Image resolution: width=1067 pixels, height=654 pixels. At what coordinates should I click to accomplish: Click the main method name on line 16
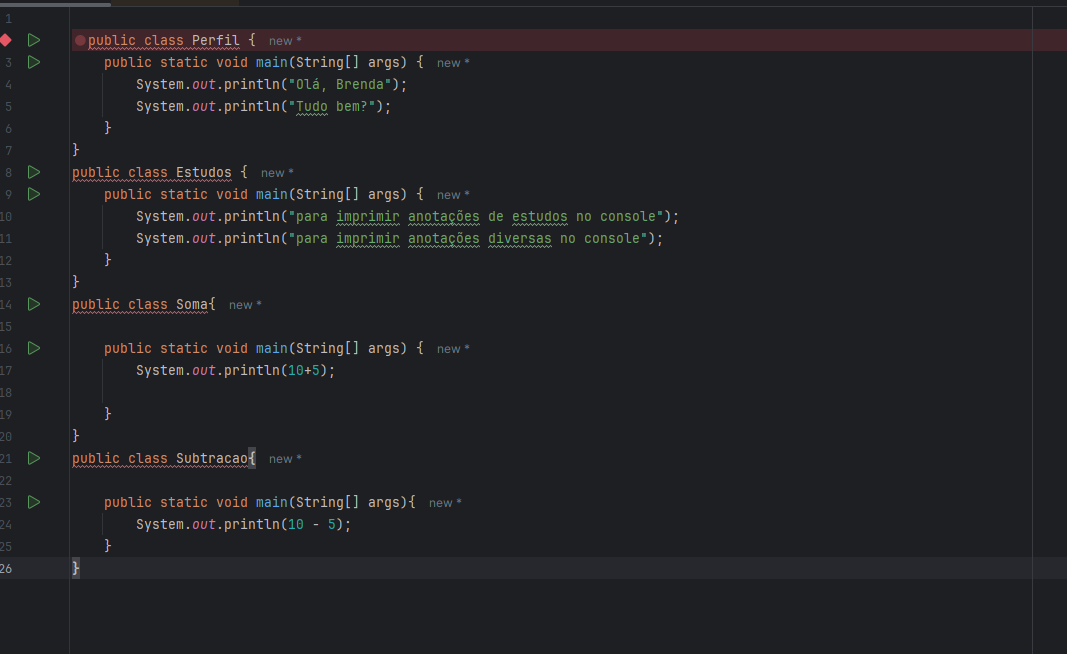272,348
